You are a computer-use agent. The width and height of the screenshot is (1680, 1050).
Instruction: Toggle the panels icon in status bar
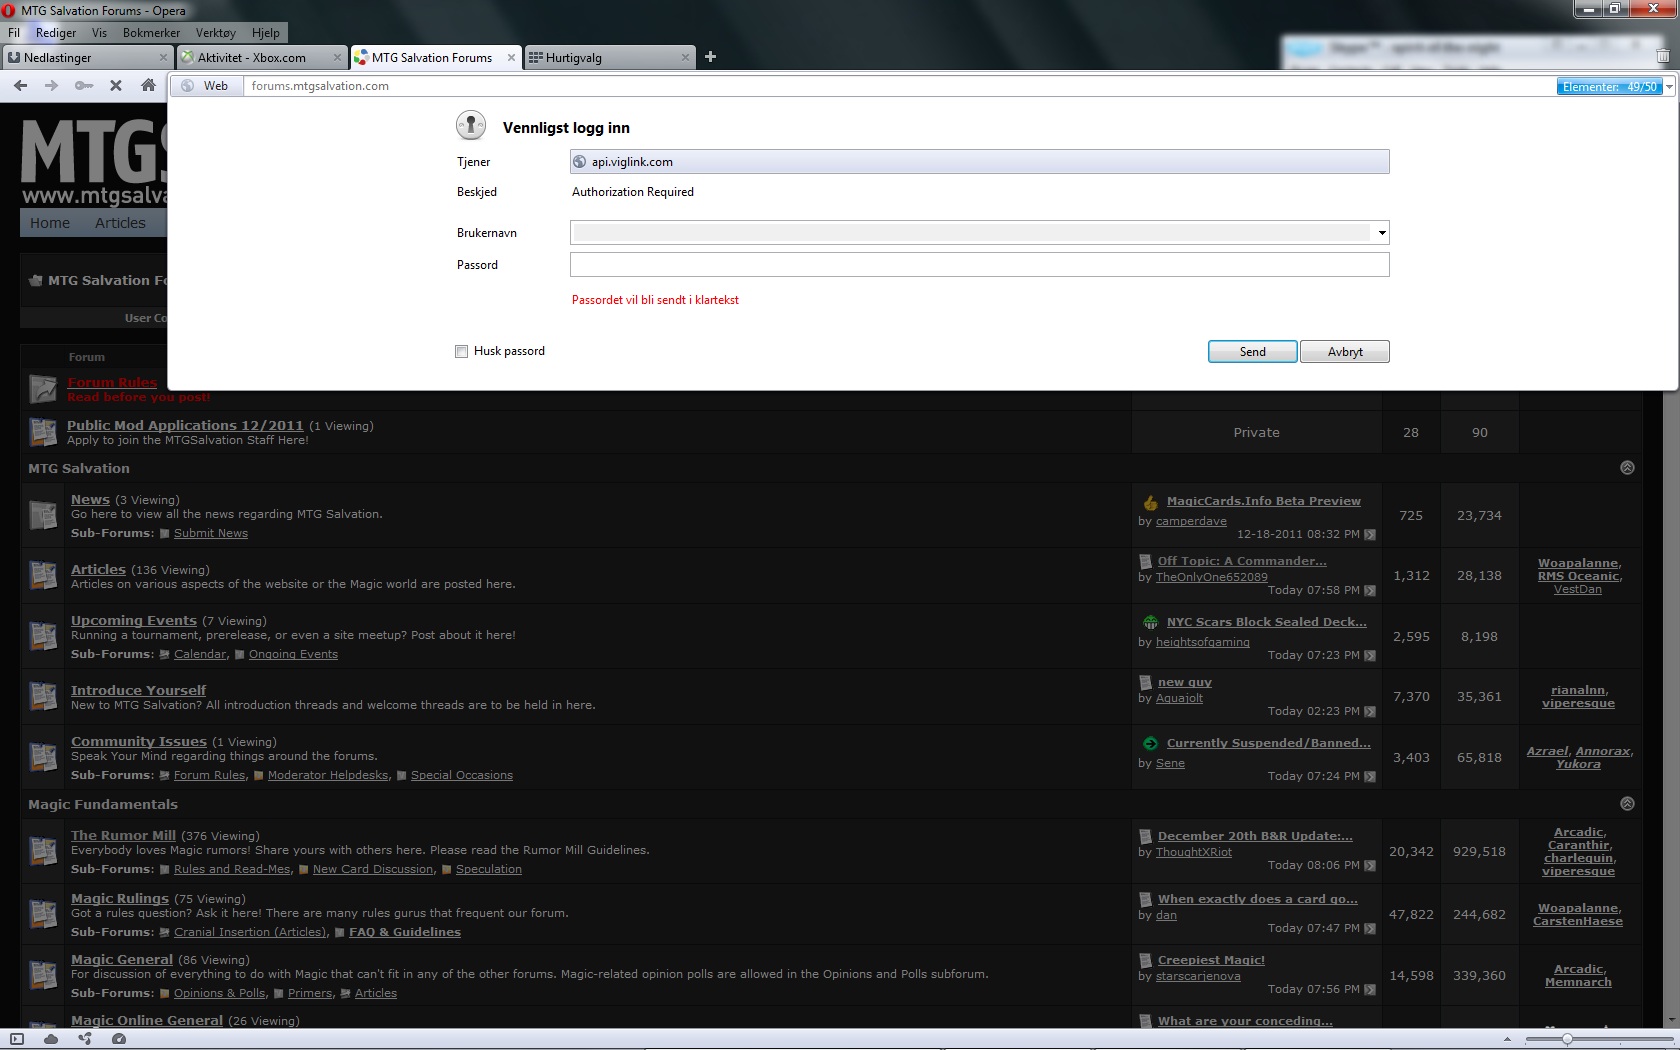(x=17, y=1039)
